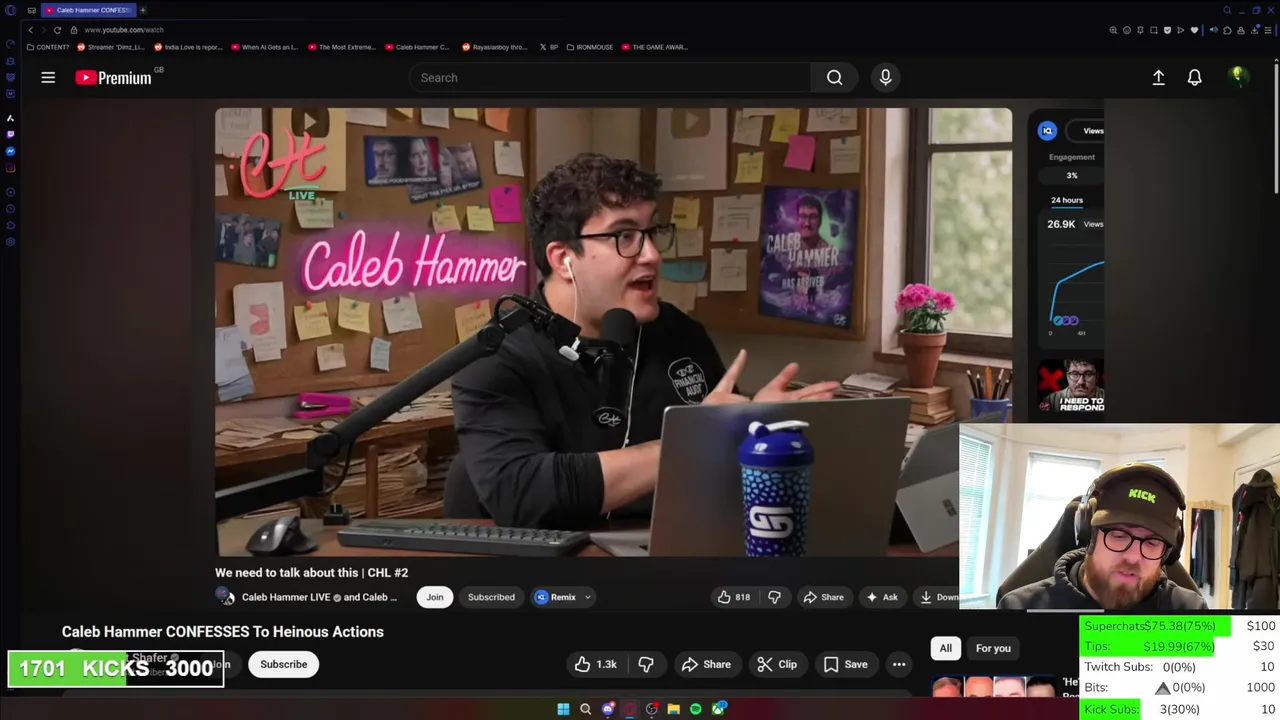This screenshot has height=720, width=1280.
Task: Open the vidIQ logo in side panel
Action: pos(1047,131)
